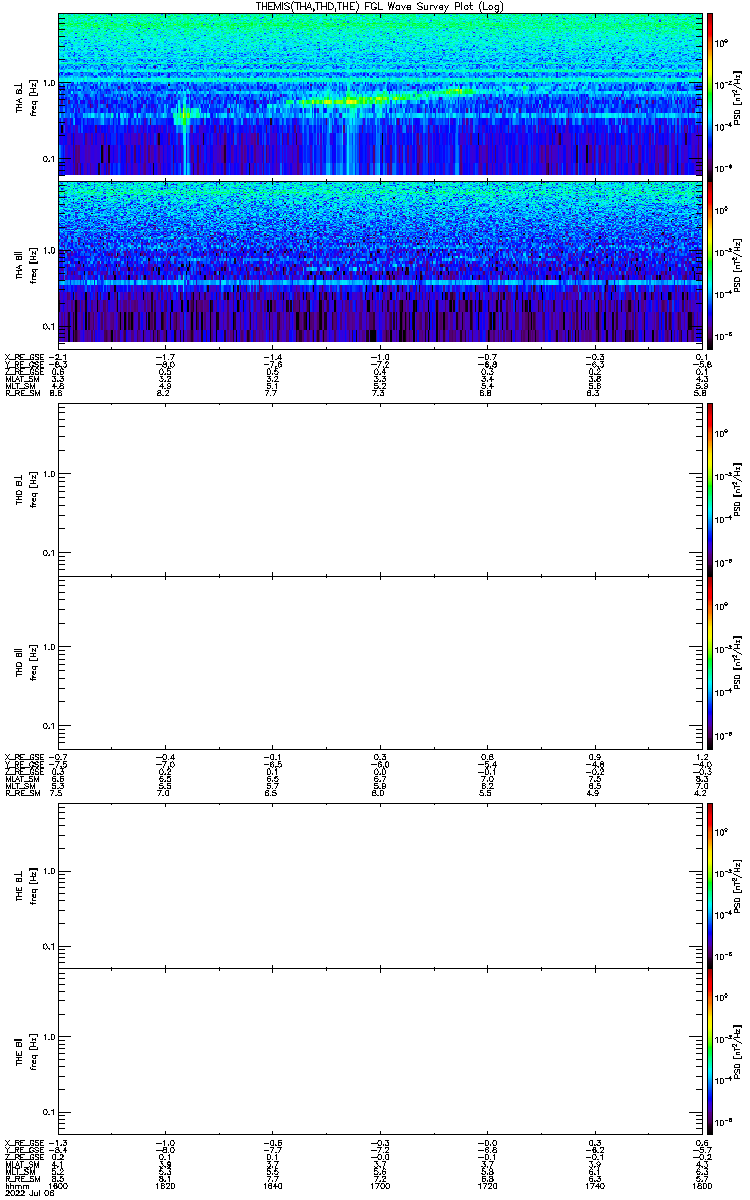Click the 1740 time tick label
This screenshot has width=750, height=1200.
[x=593, y=1186]
